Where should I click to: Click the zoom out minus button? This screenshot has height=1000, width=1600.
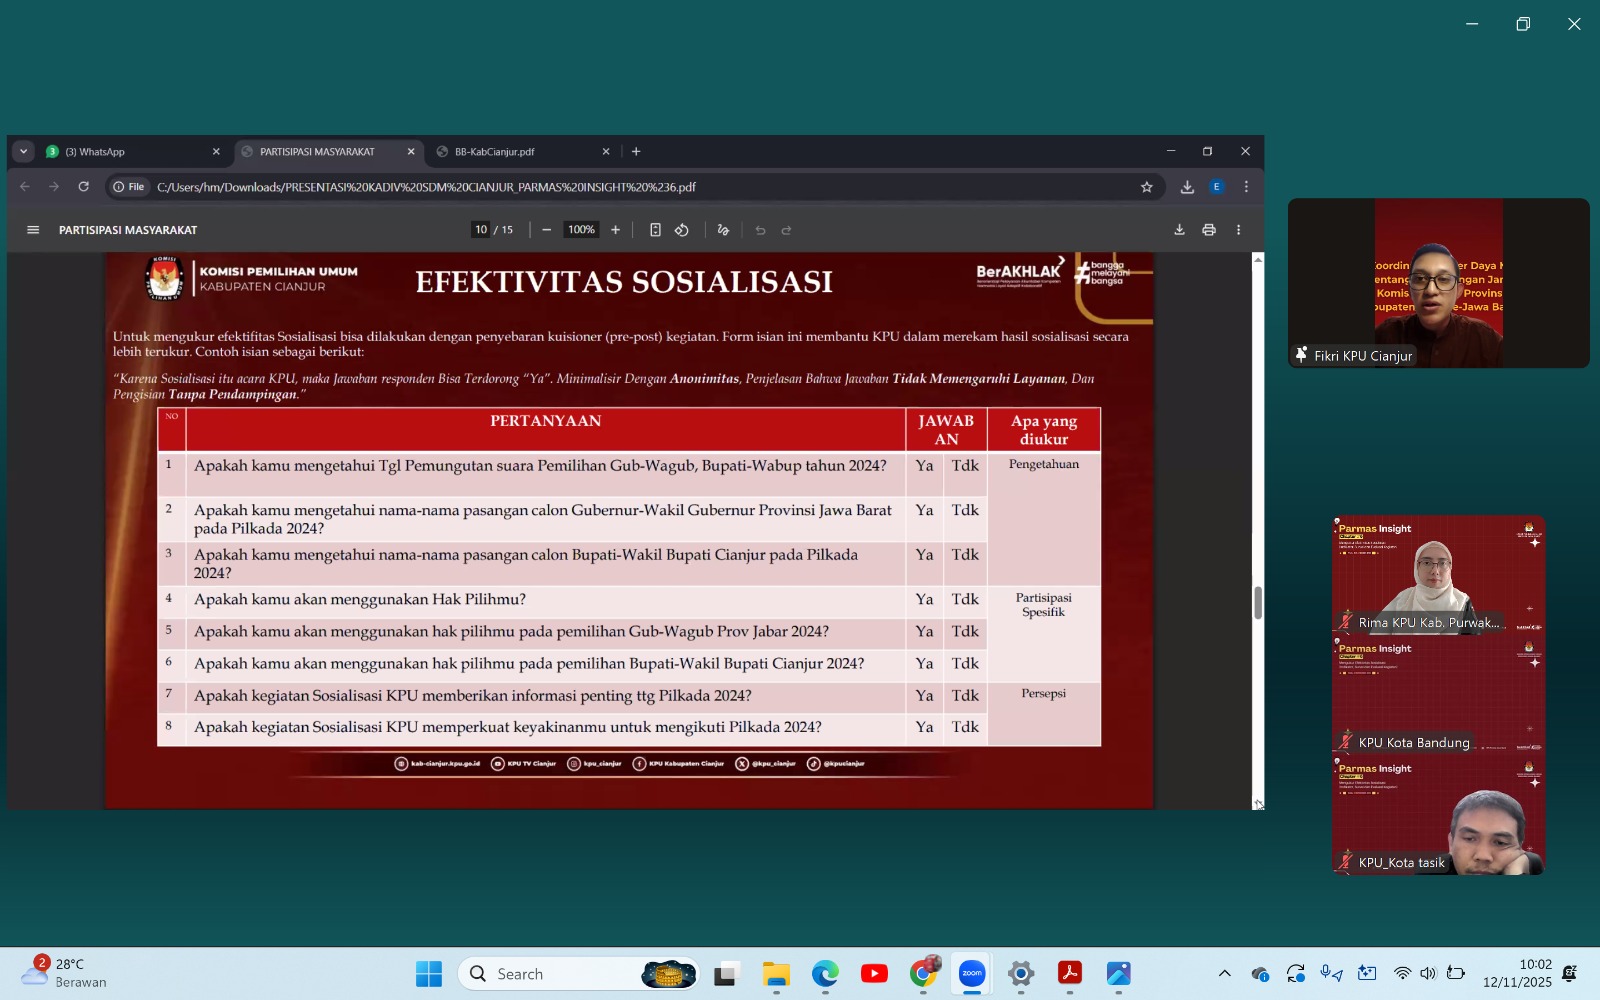click(546, 230)
